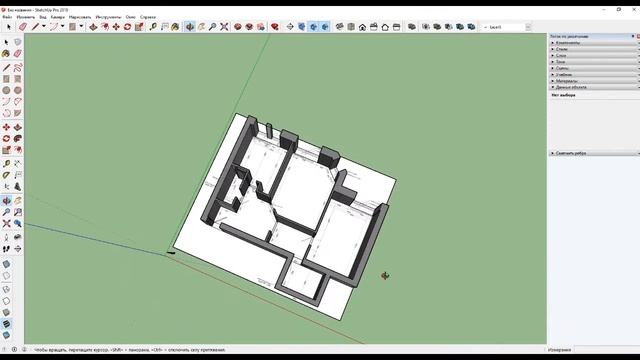Select the Dimensions tool in the left tool set

coord(18,164)
